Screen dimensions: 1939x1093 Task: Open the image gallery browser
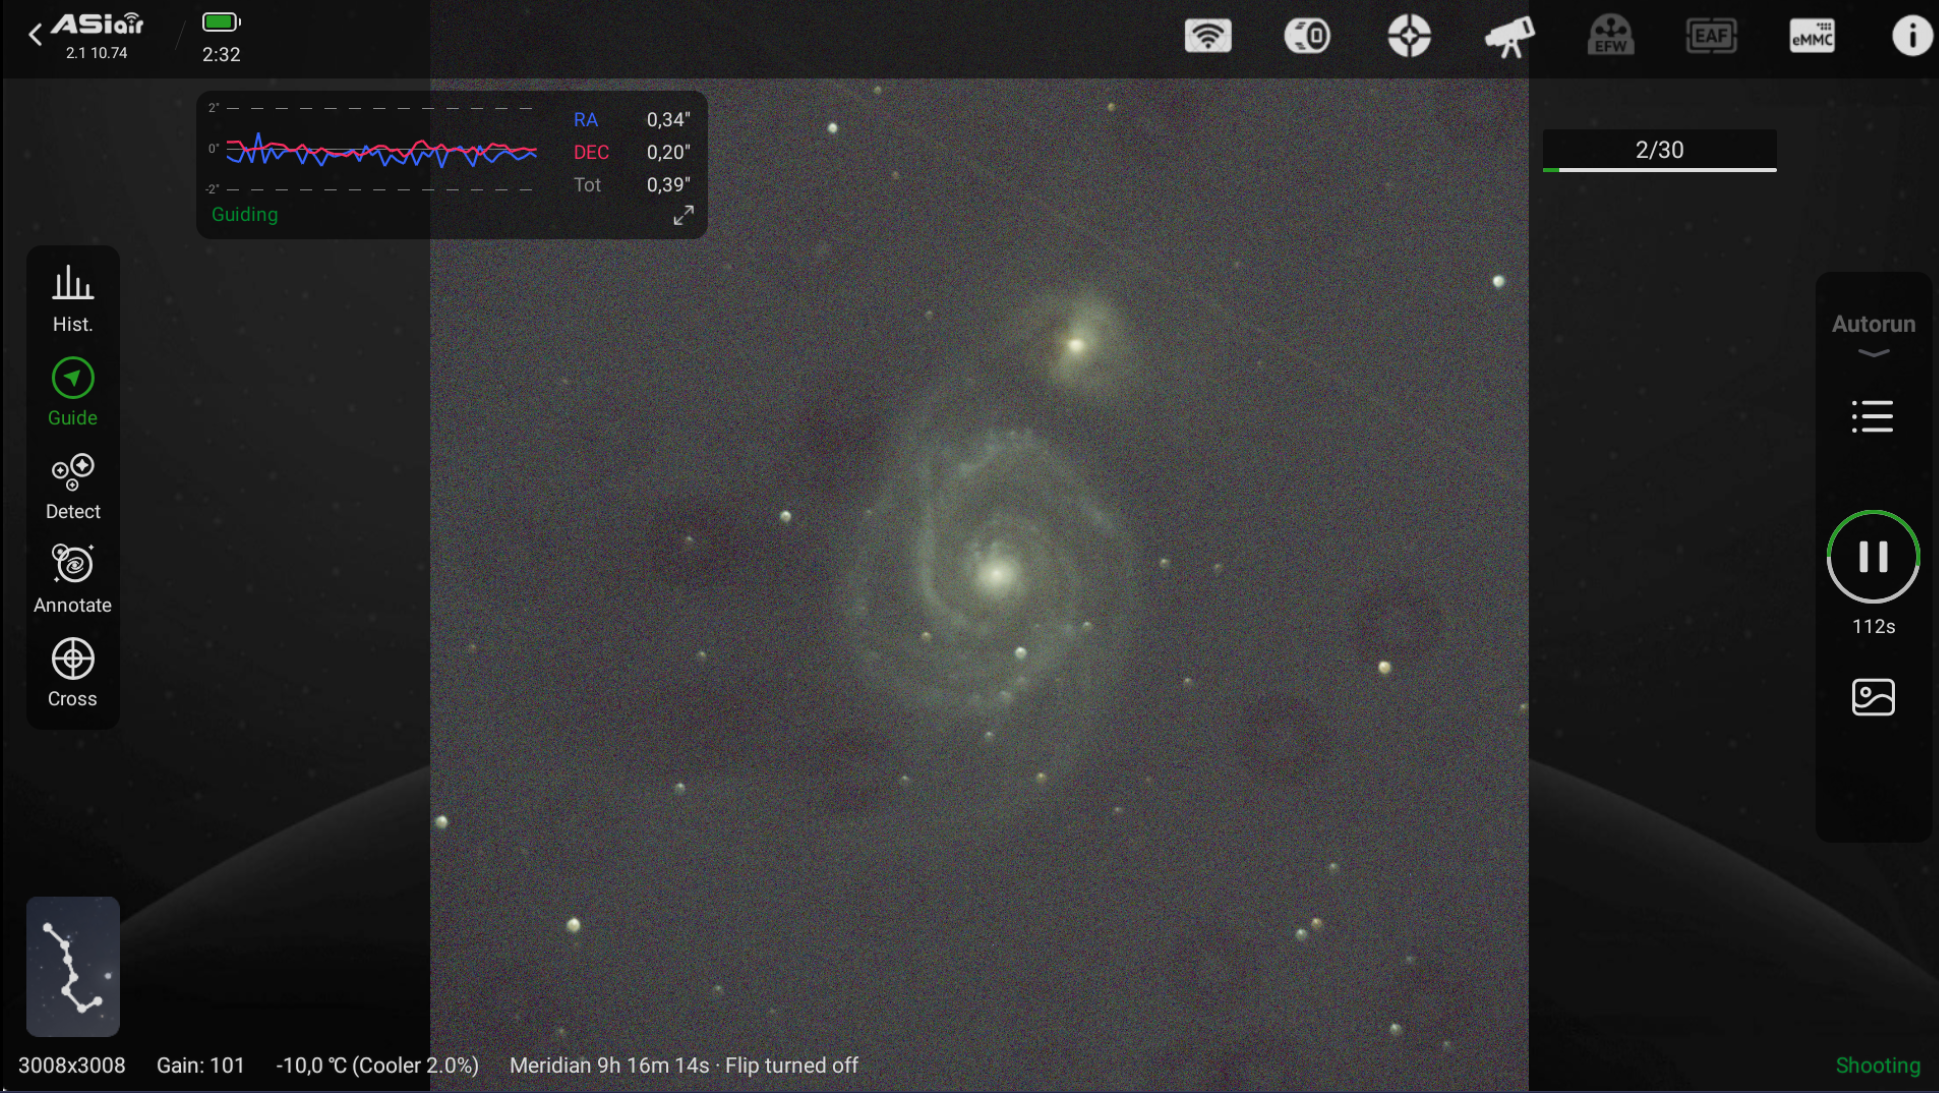(1872, 697)
